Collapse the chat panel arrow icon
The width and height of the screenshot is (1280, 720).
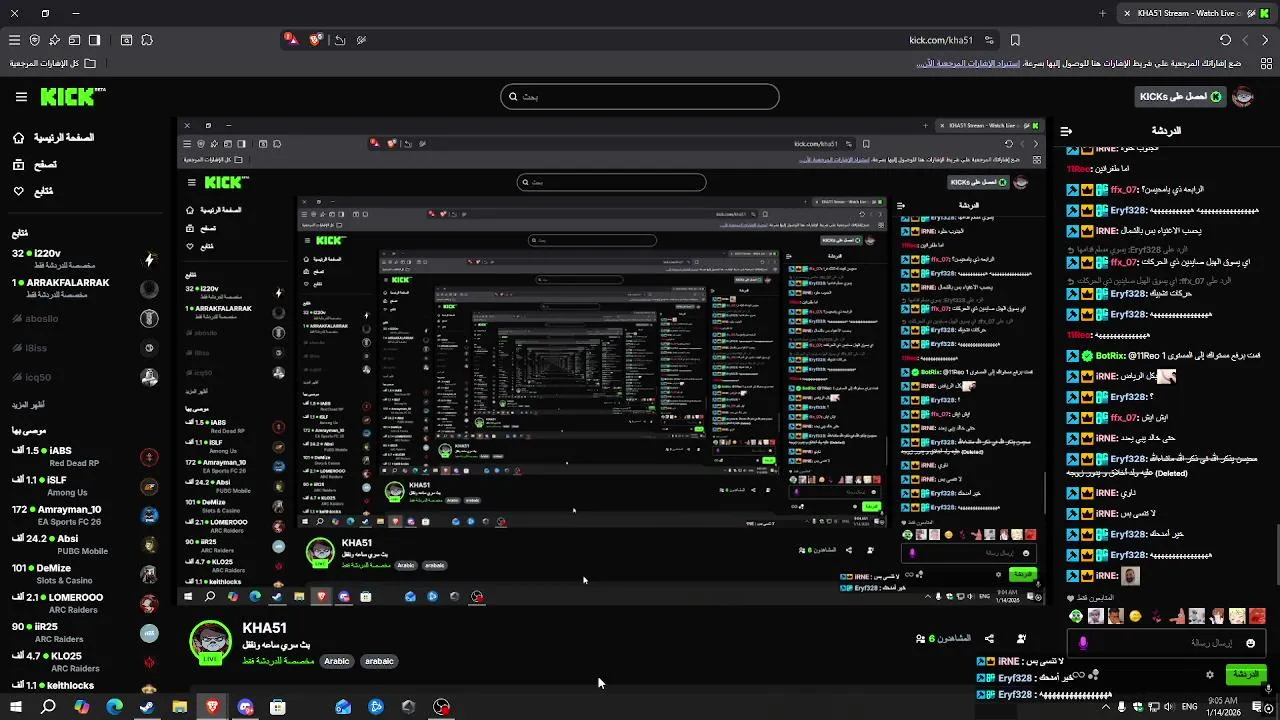tap(1066, 131)
